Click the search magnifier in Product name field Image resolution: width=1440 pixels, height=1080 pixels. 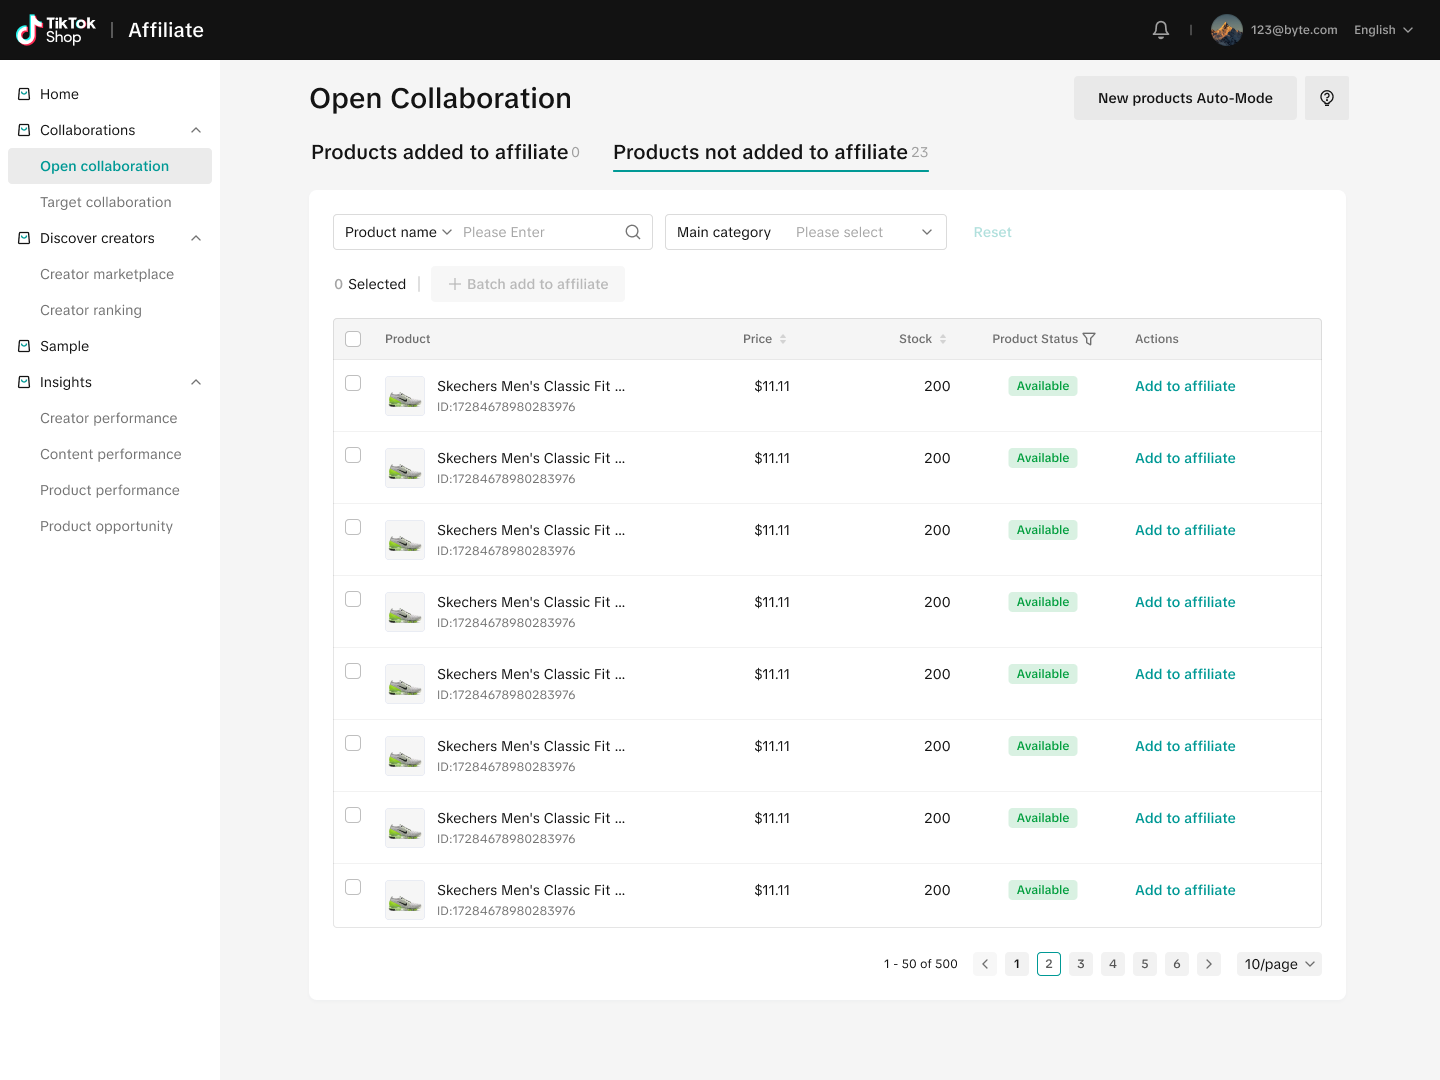point(633,232)
